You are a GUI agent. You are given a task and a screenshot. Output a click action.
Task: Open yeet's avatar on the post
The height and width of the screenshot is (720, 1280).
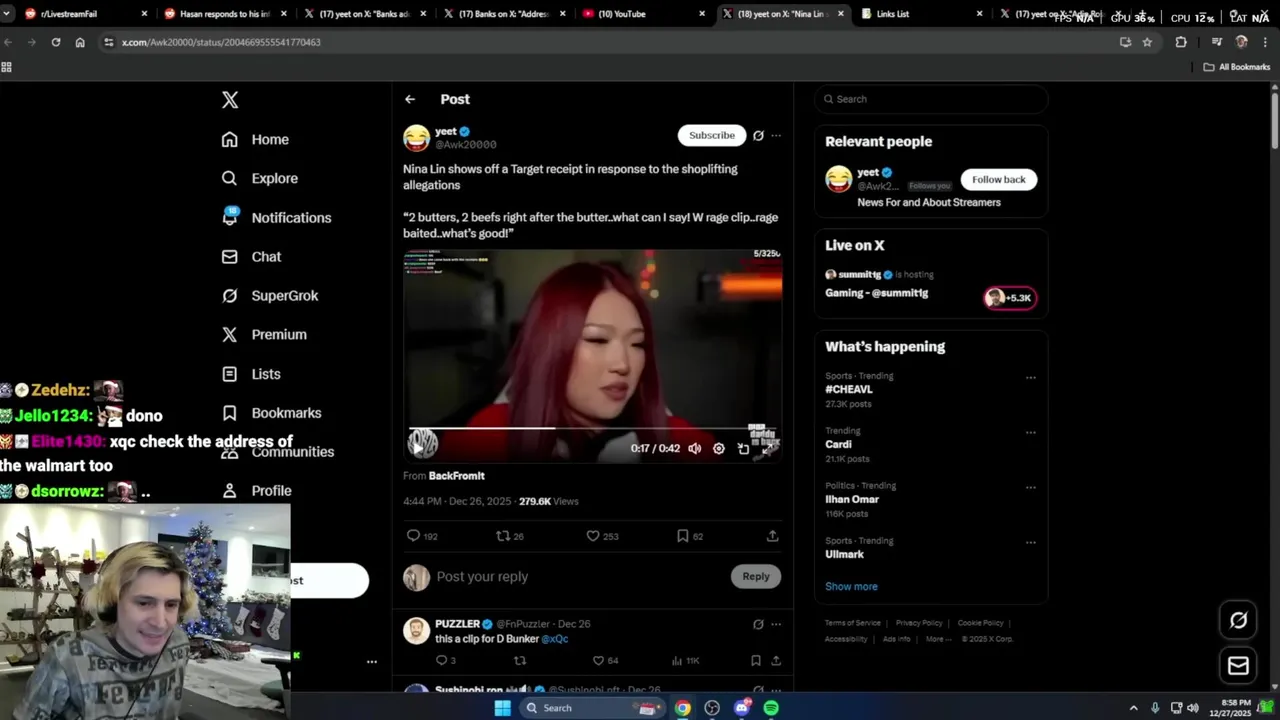pos(416,137)
